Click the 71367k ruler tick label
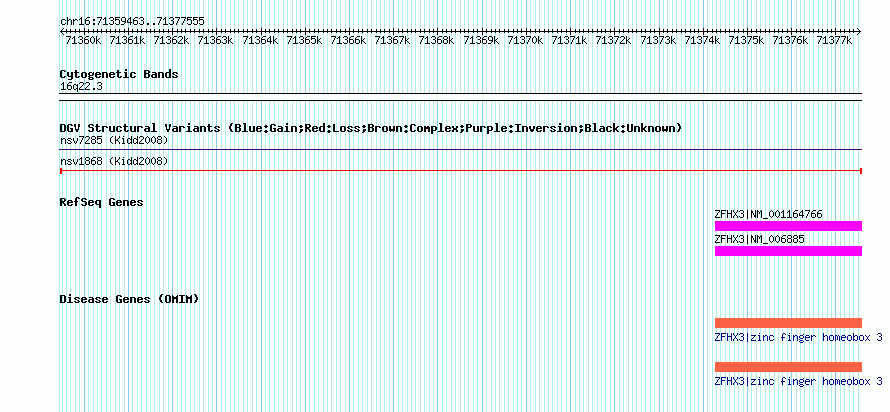This screenshot has width=890, height=412. pyautogui.click(x=393, y=40)
